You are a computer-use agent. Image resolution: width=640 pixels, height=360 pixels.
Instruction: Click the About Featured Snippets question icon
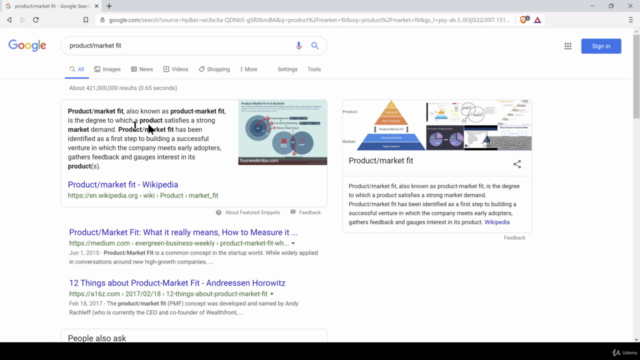pyautogui.click(x=219, y=212)
